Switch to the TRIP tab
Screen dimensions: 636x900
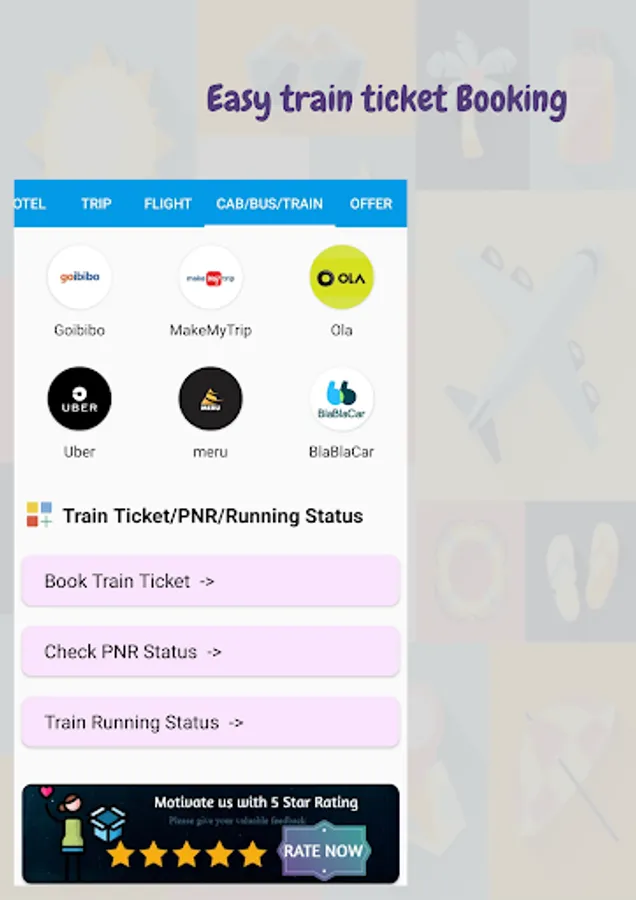[96, 204]
